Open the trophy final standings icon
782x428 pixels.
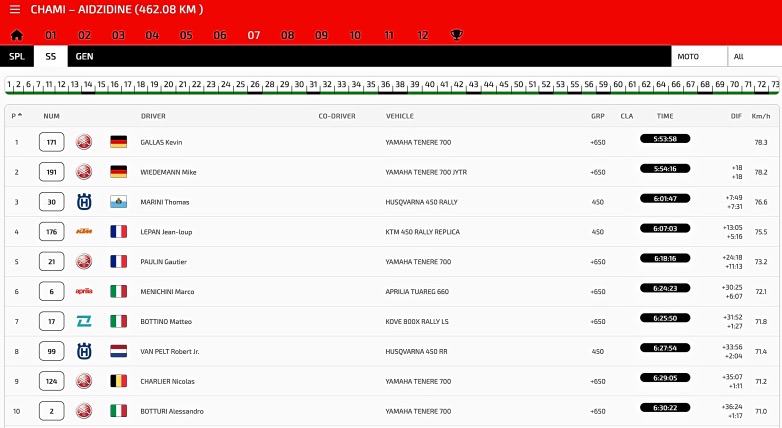(457, 35)
